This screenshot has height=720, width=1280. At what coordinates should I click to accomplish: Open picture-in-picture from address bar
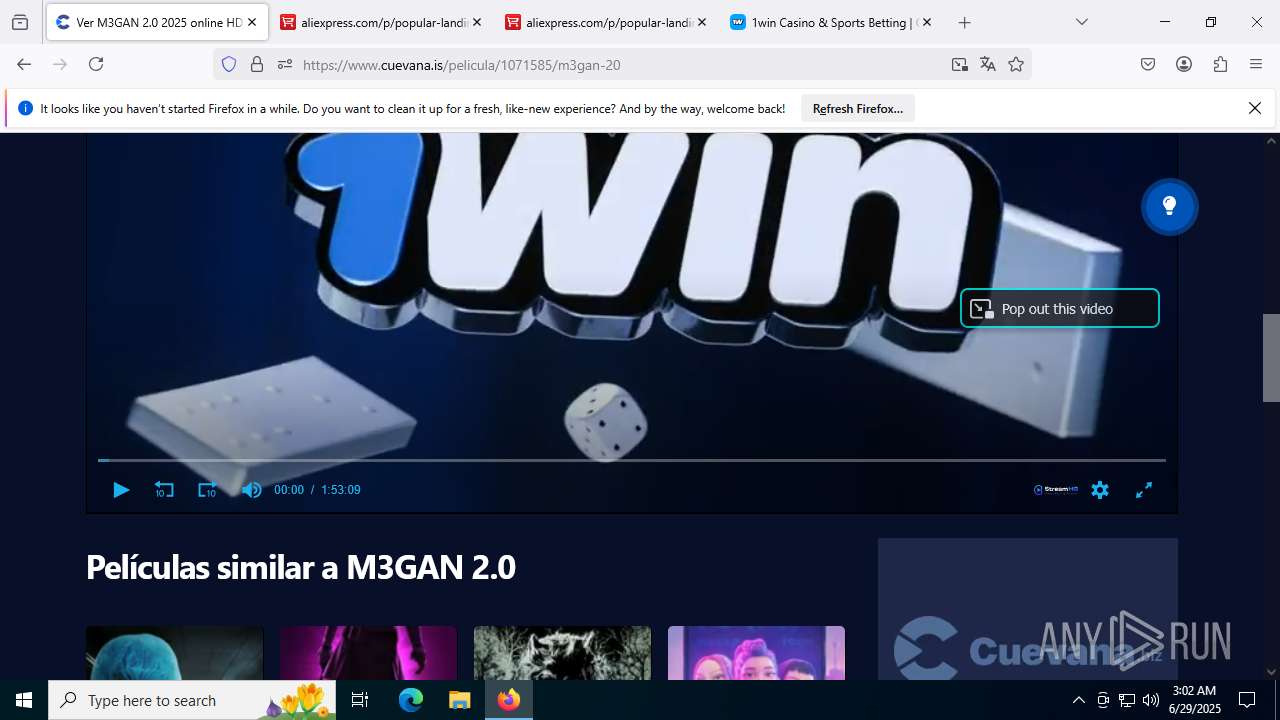pos(960,64)
